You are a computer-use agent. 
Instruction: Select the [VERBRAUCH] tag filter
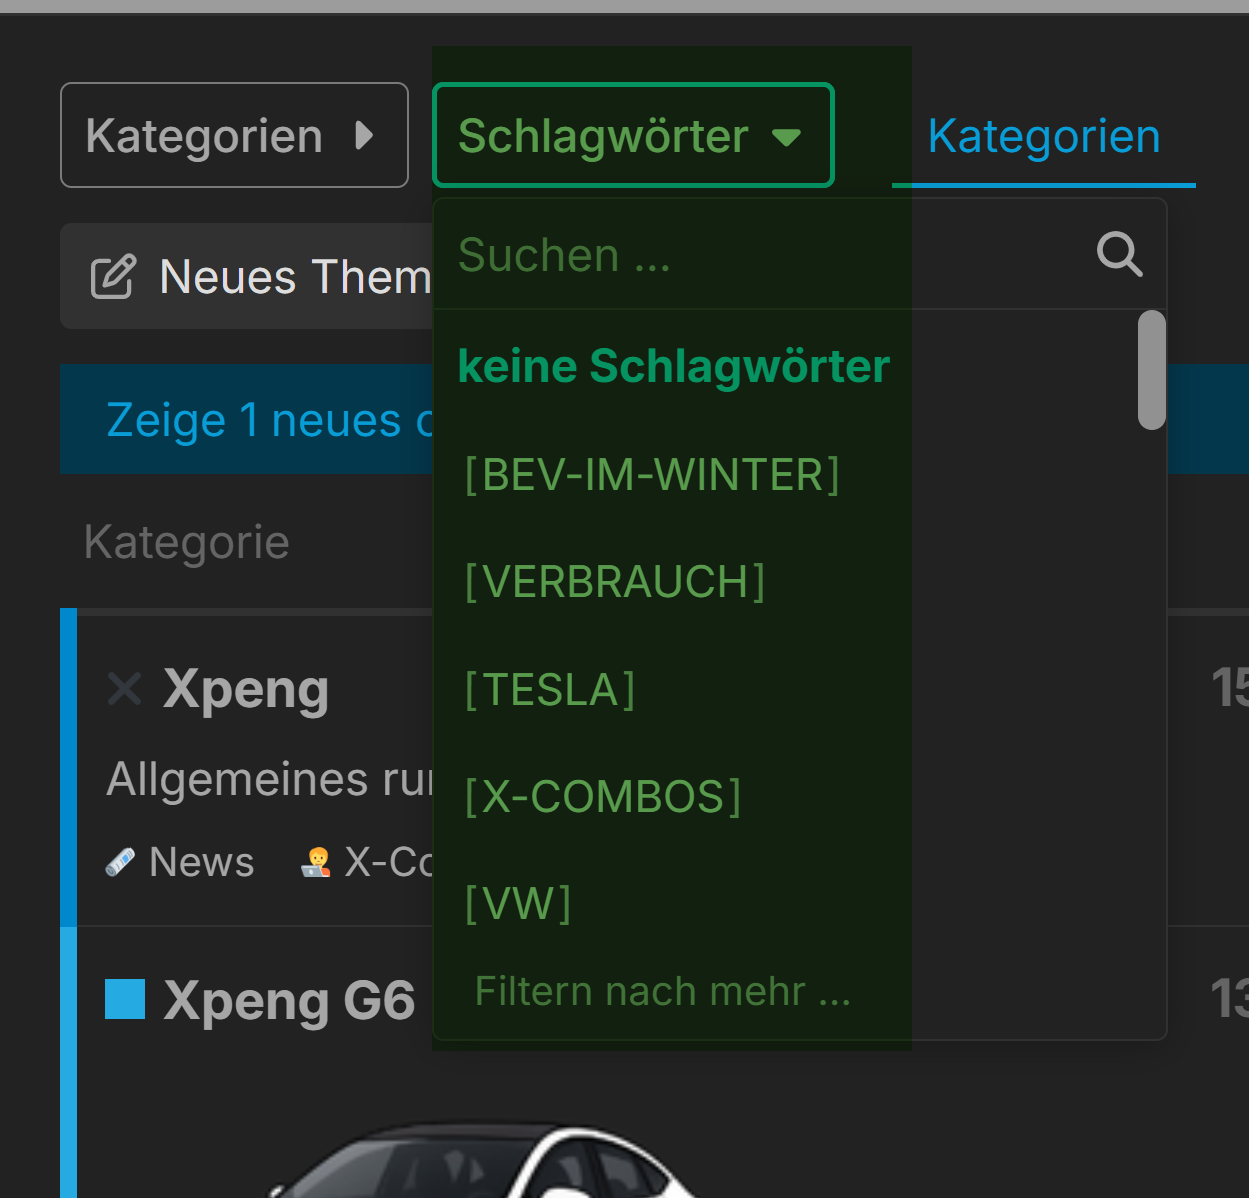pyautogui.click(x=615, y=582)
